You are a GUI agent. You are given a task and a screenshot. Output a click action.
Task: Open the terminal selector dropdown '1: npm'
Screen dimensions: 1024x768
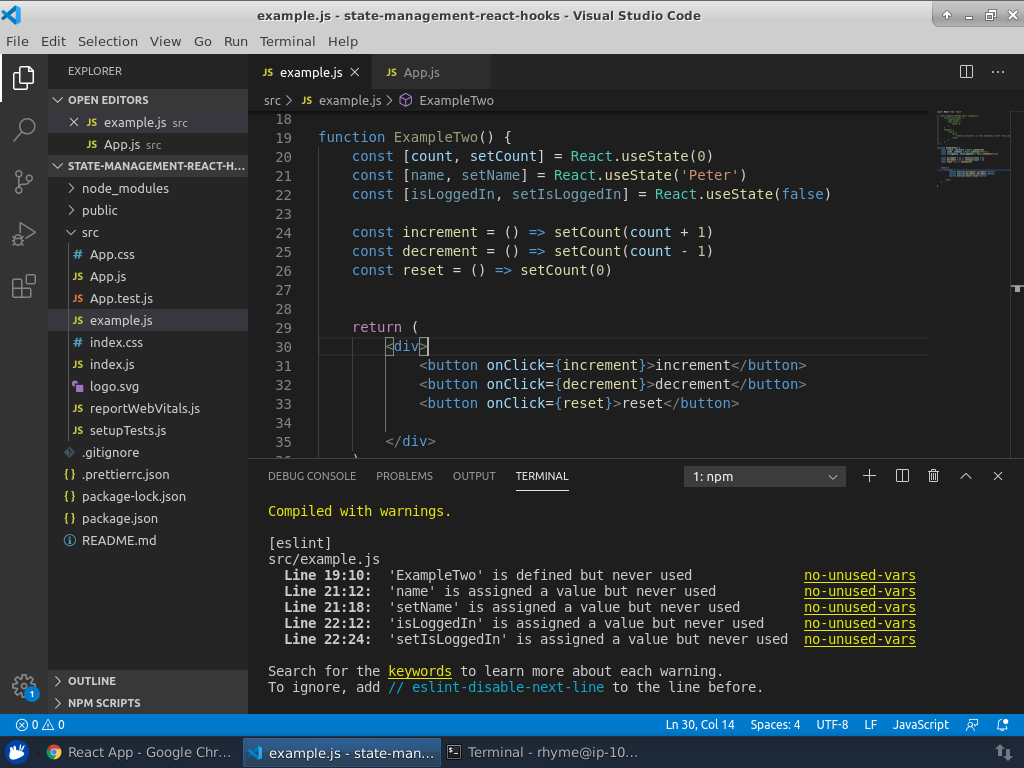[765, 477]
